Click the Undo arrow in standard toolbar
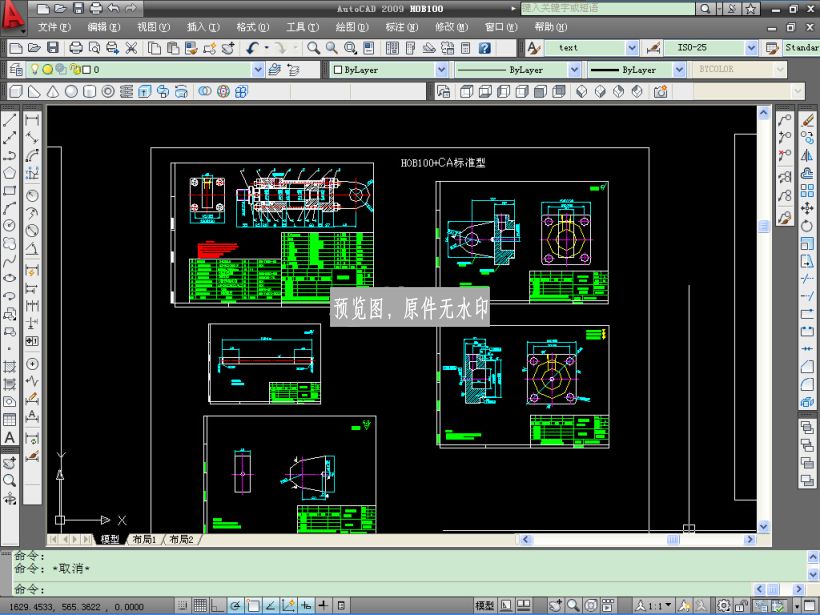Image resolution: width=820 pixels, height=615 pixels. [x=253, y=48]
